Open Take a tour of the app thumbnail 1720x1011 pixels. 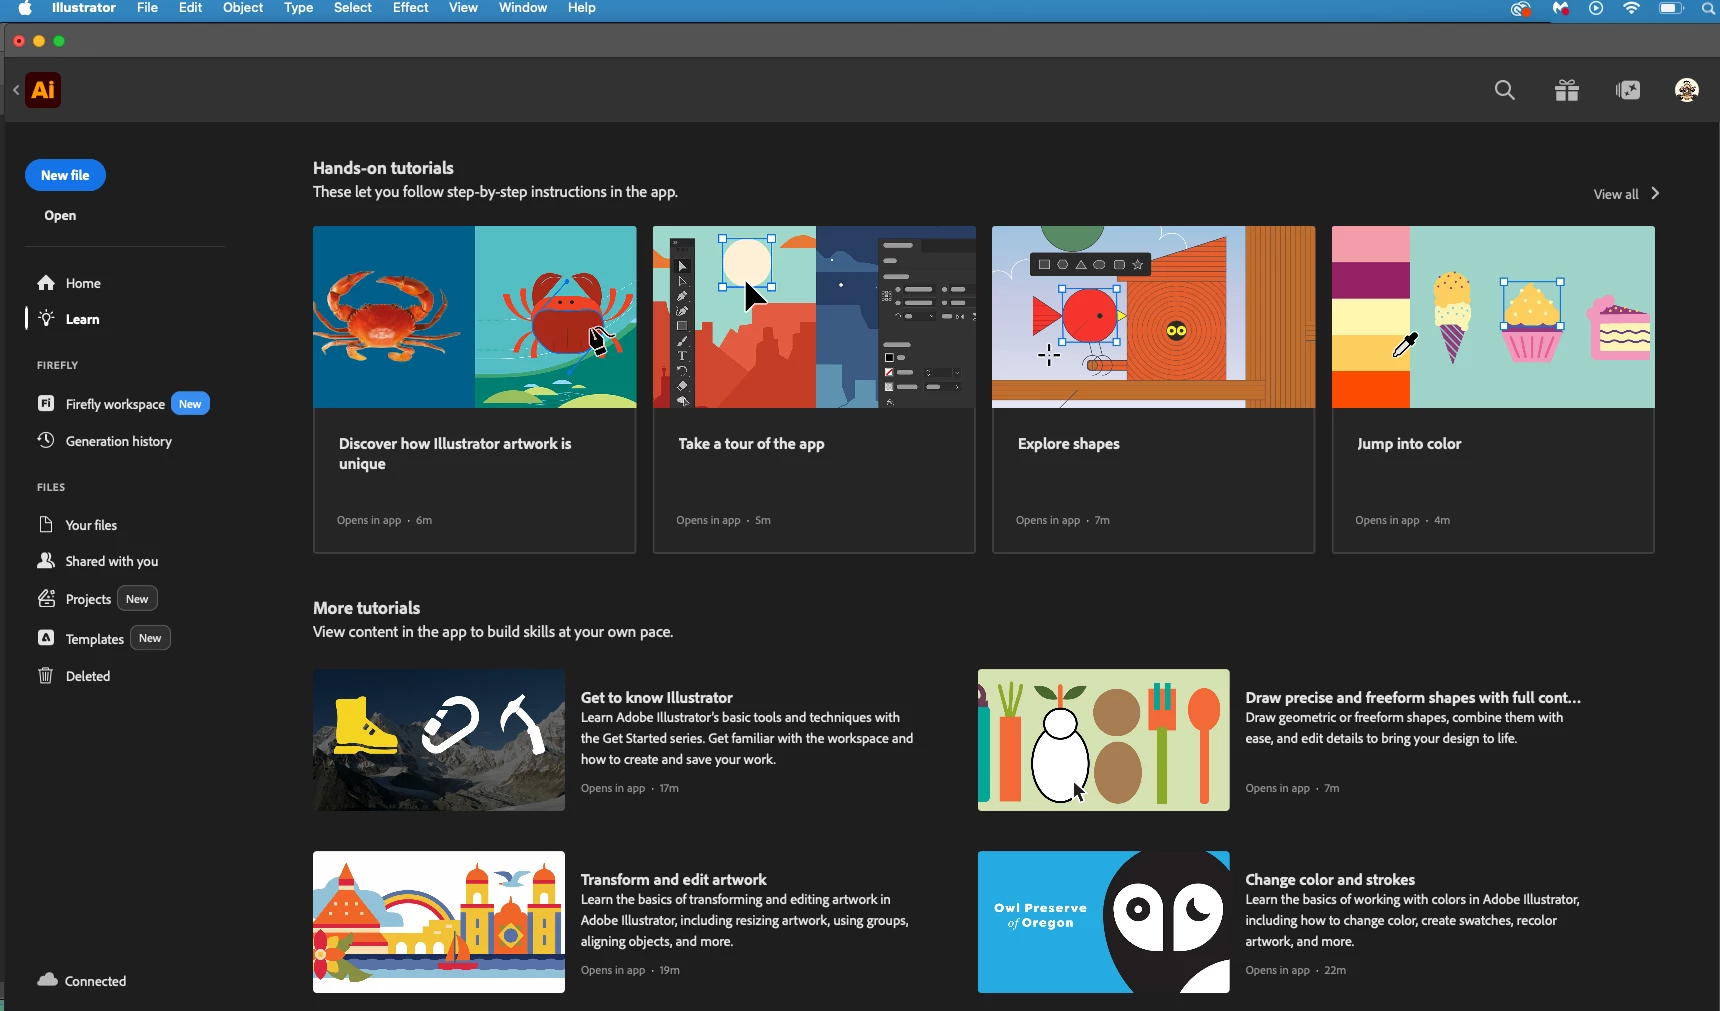click(814, 317)
